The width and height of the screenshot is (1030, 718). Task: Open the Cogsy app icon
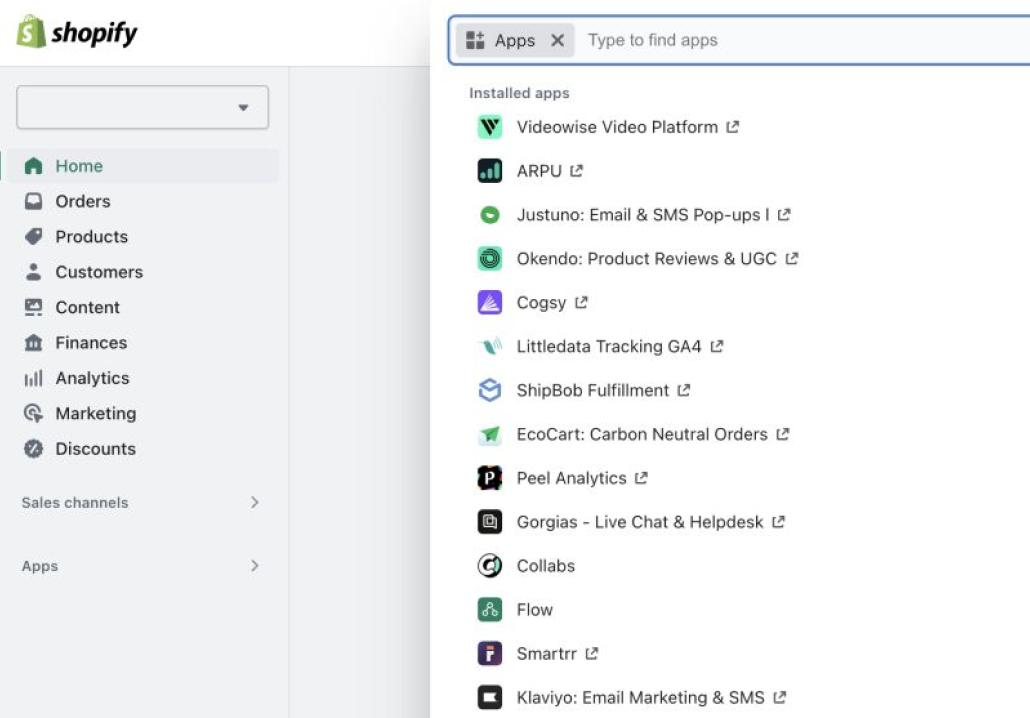(489, 303)
